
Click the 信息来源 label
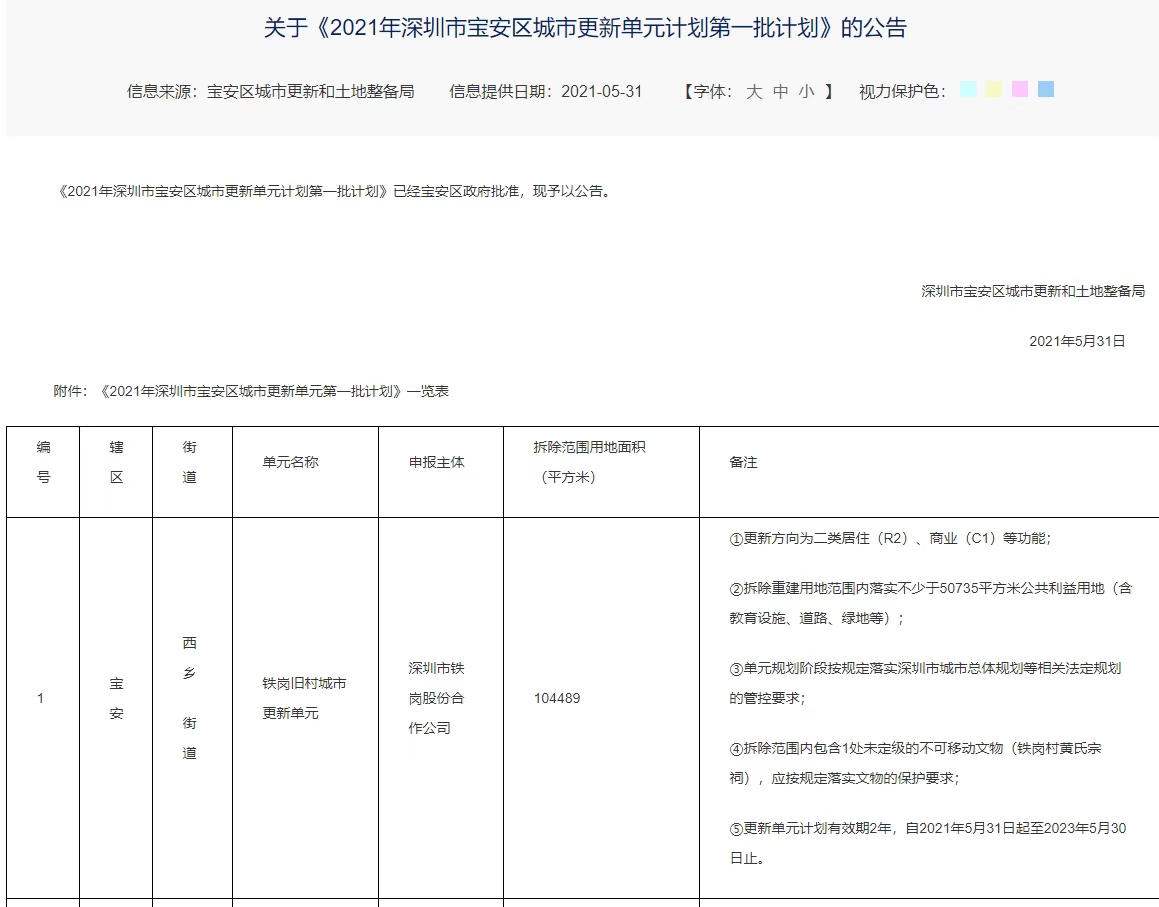click(163, 92)
